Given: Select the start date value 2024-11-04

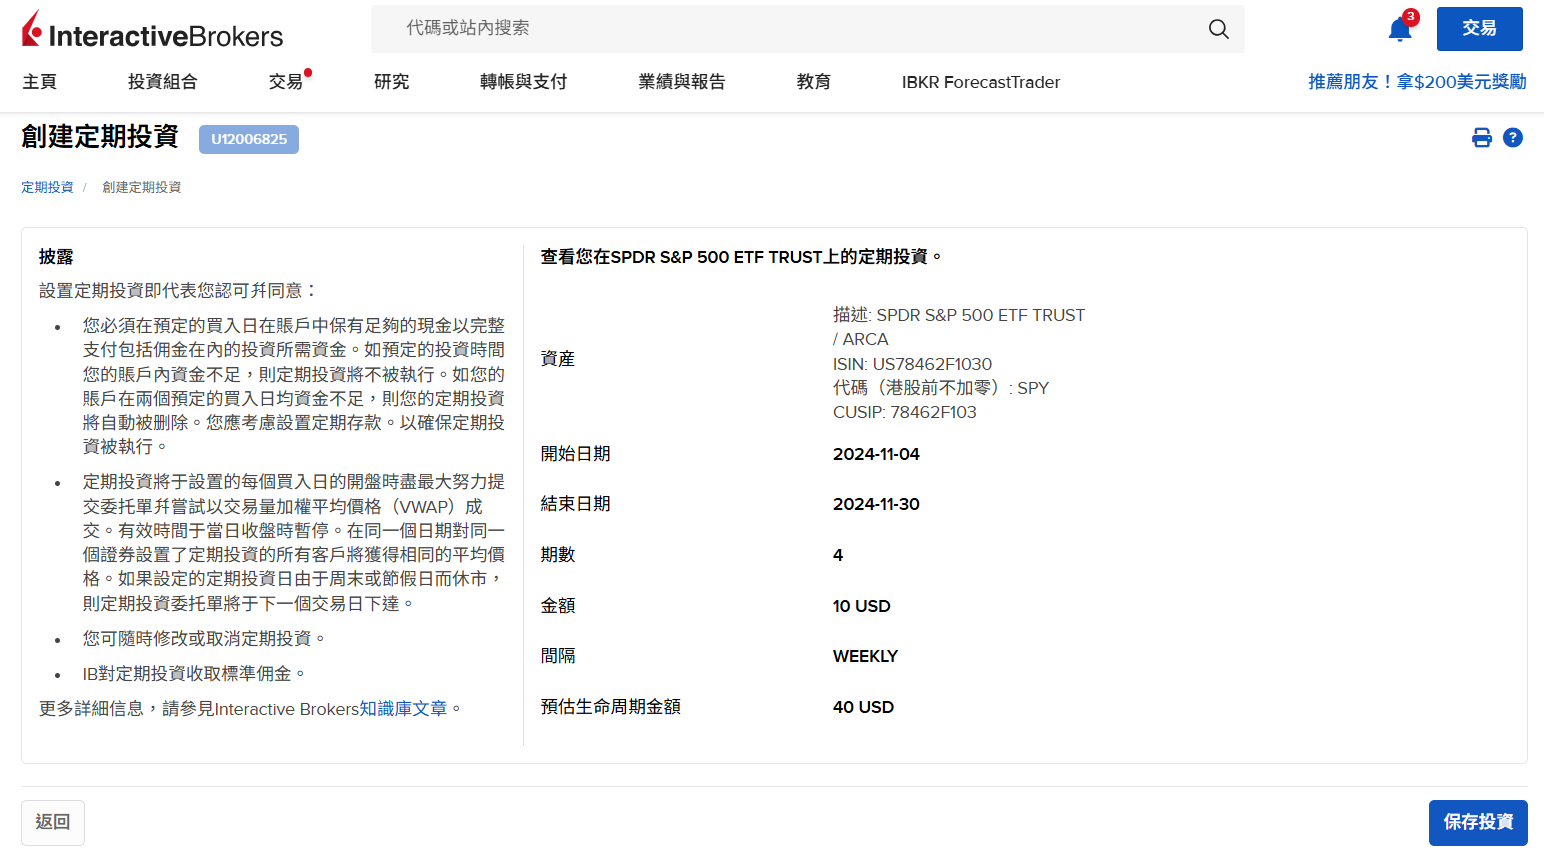Looking at the screenshot, I should [x=876, y=454].
